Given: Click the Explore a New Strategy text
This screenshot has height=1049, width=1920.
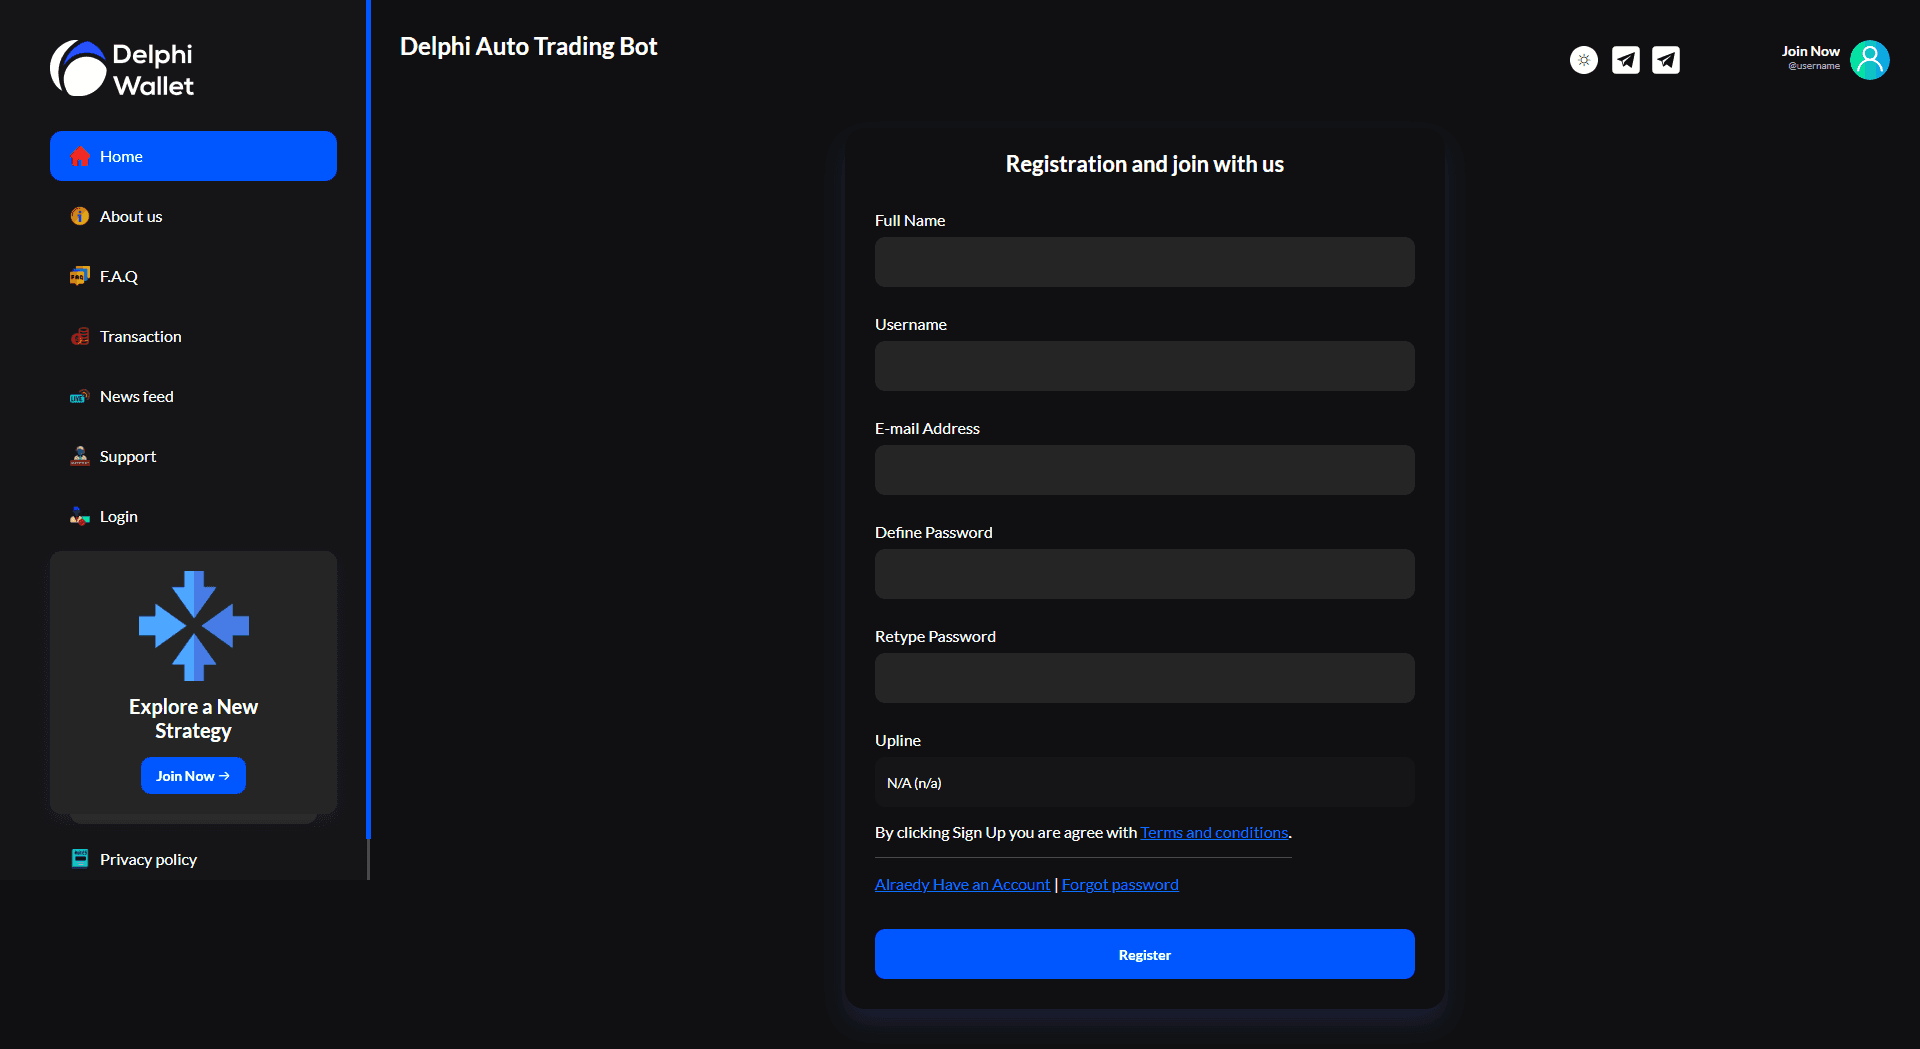Looking at the screenshot, I should [x=193, y=719].
